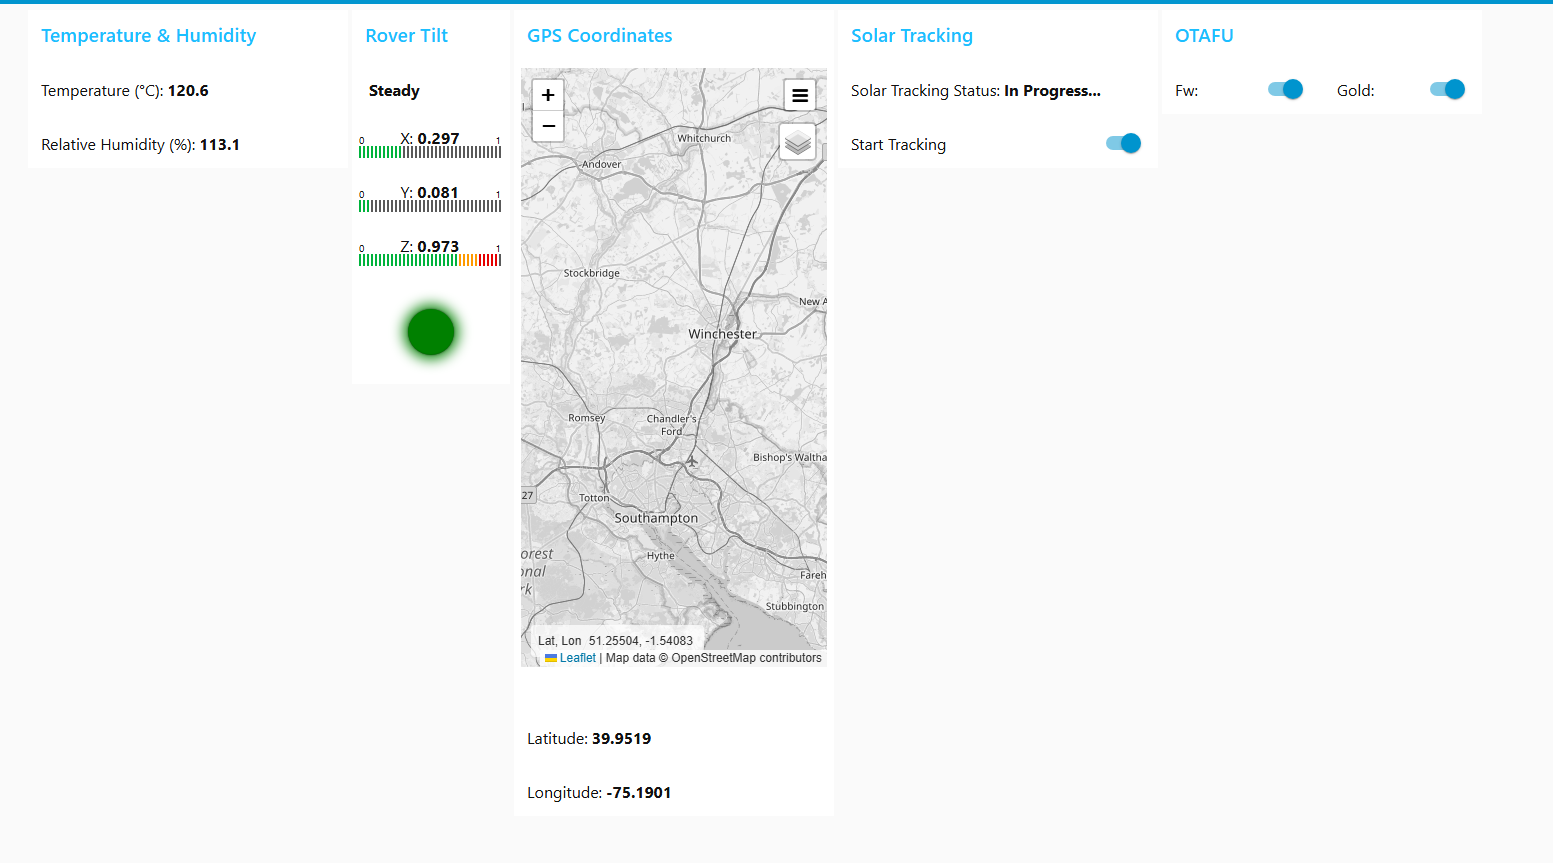Select the Solar Tracking panel title
Screen dimensions: 1553x863
[x=911, y=36]
